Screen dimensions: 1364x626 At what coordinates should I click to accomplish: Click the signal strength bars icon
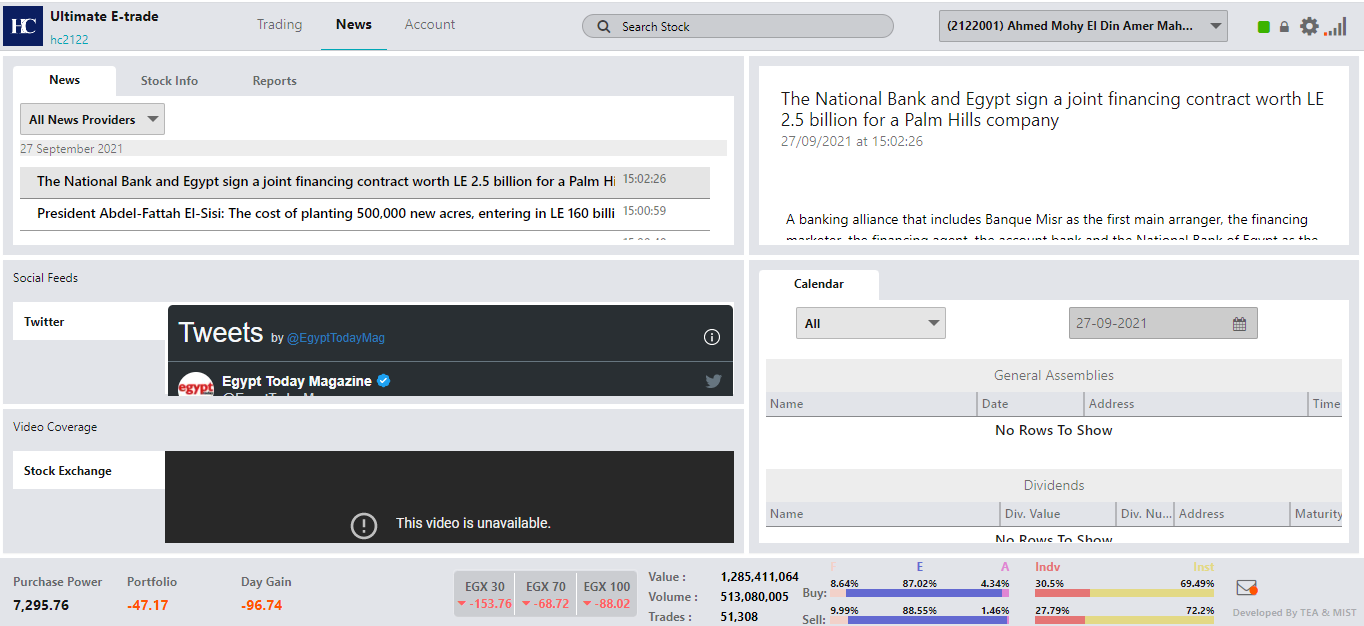point(1335,26)
